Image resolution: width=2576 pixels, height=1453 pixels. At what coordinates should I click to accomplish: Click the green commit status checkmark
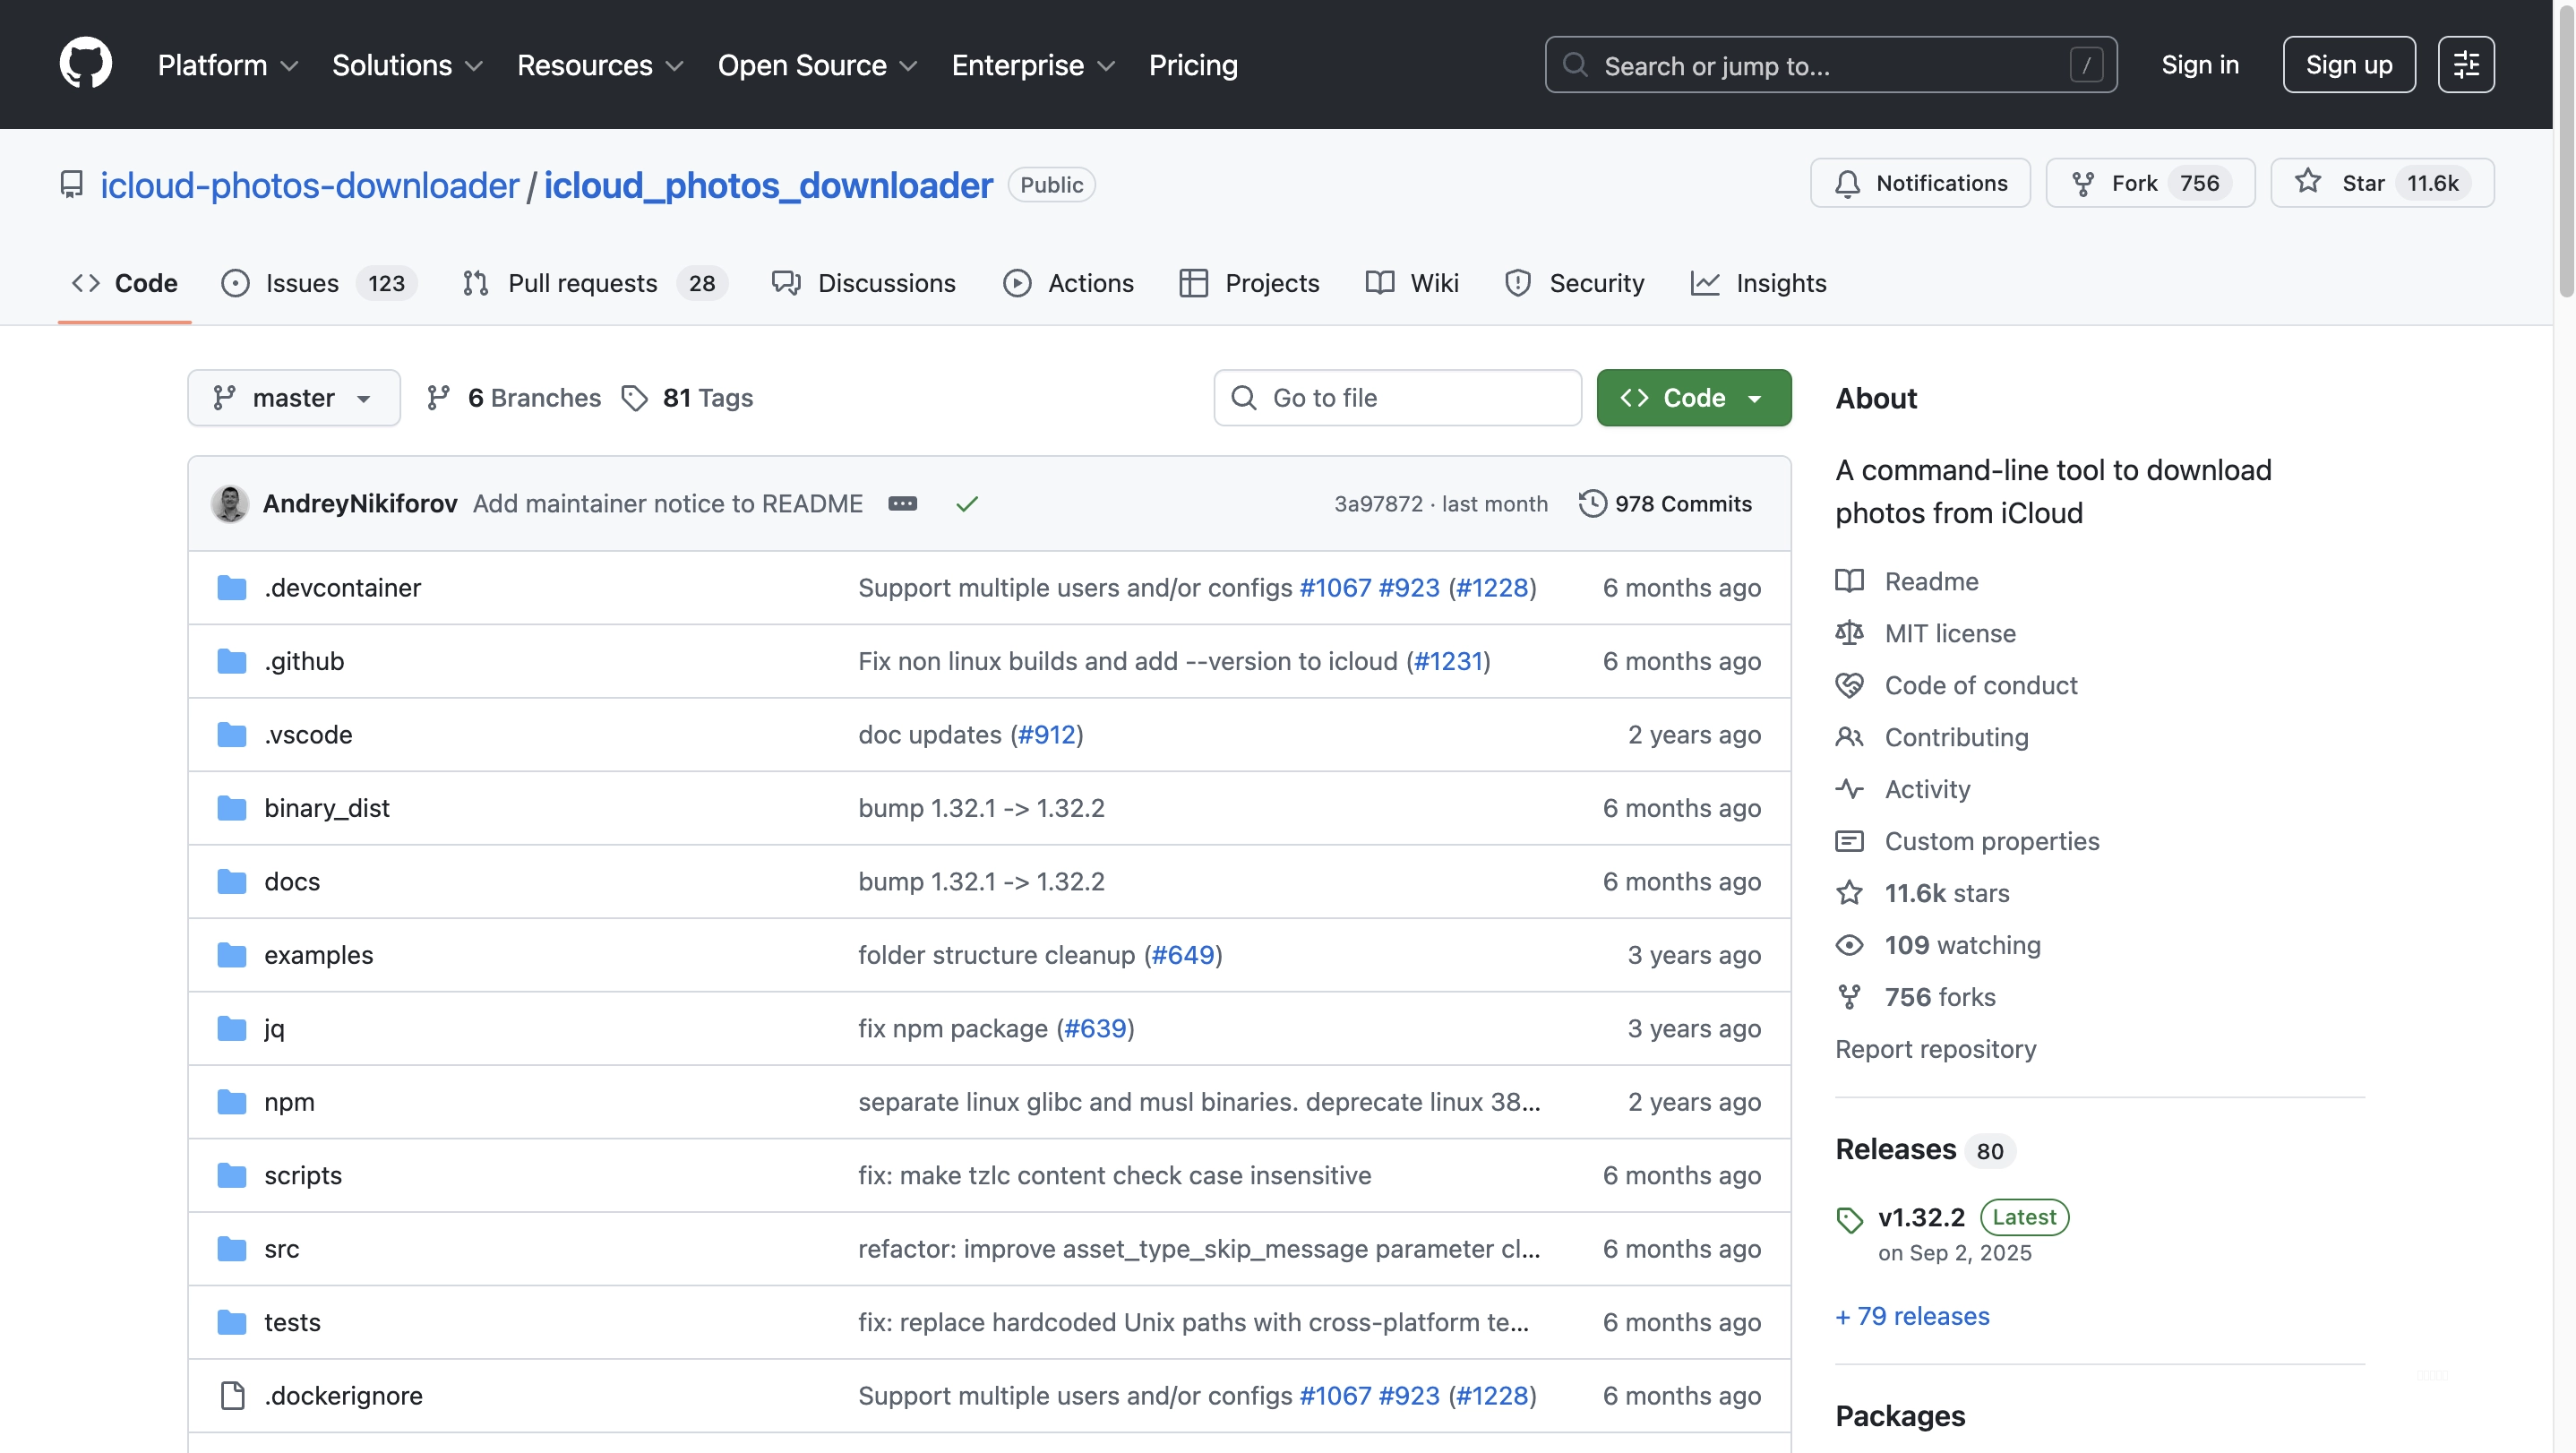[966, 504]
